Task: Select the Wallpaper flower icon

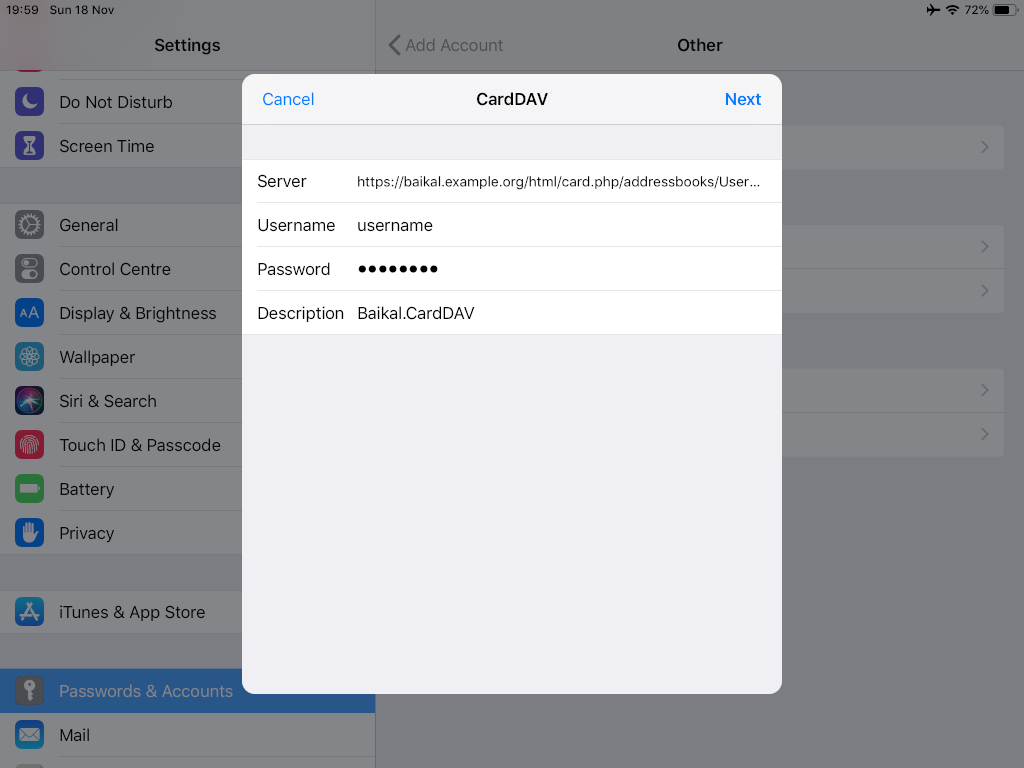Action: 29,357
